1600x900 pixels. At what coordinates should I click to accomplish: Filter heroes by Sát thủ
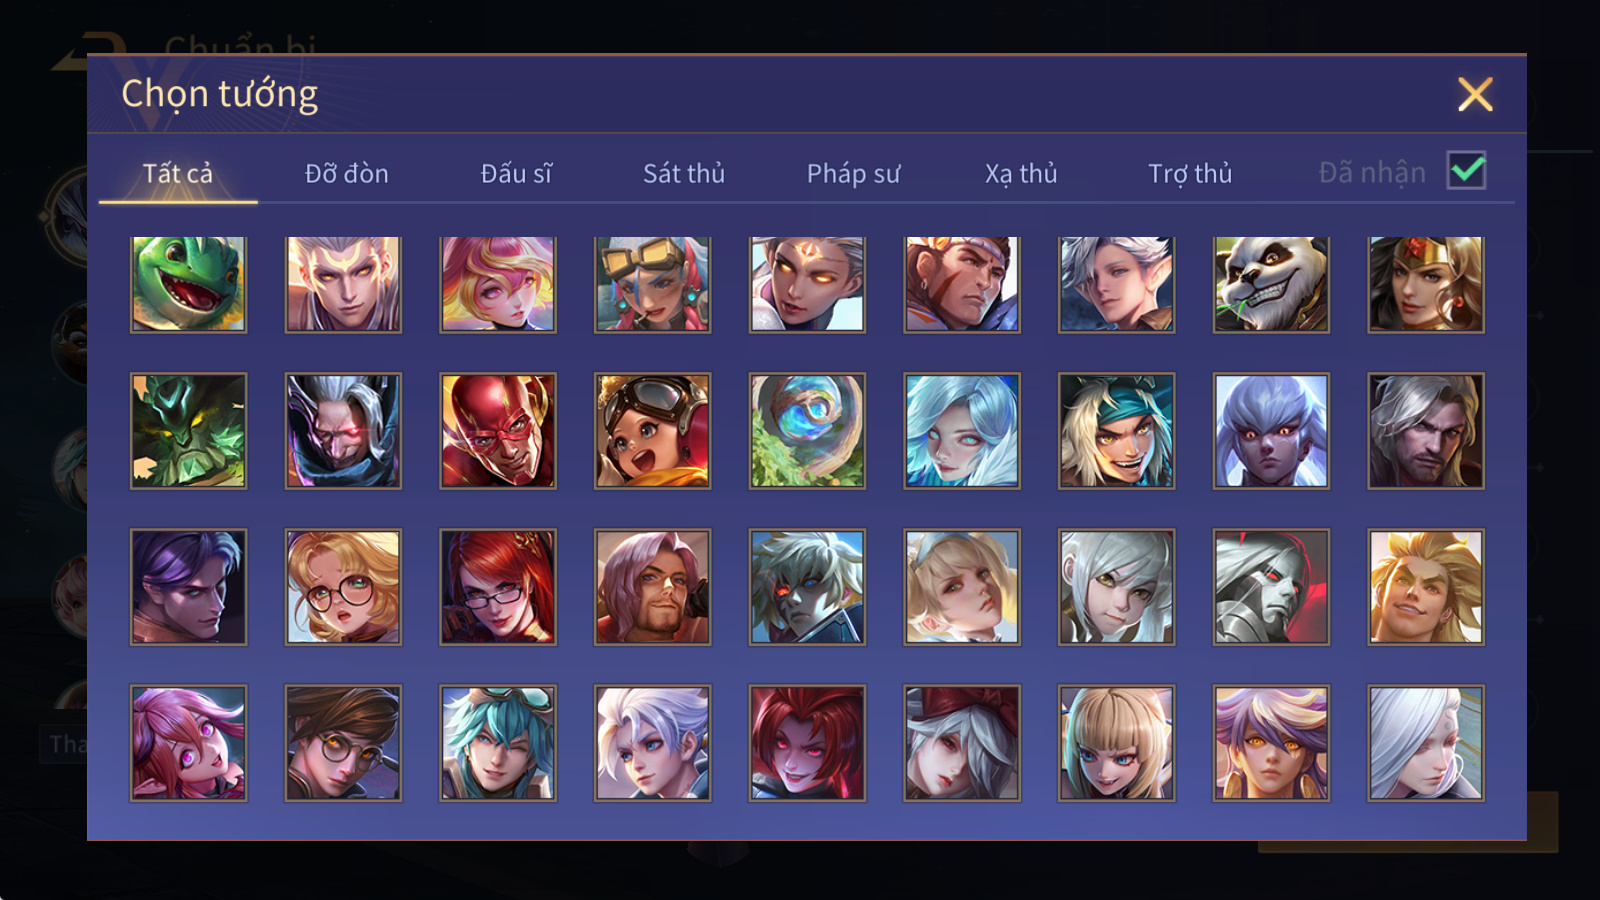coord(684,173)
